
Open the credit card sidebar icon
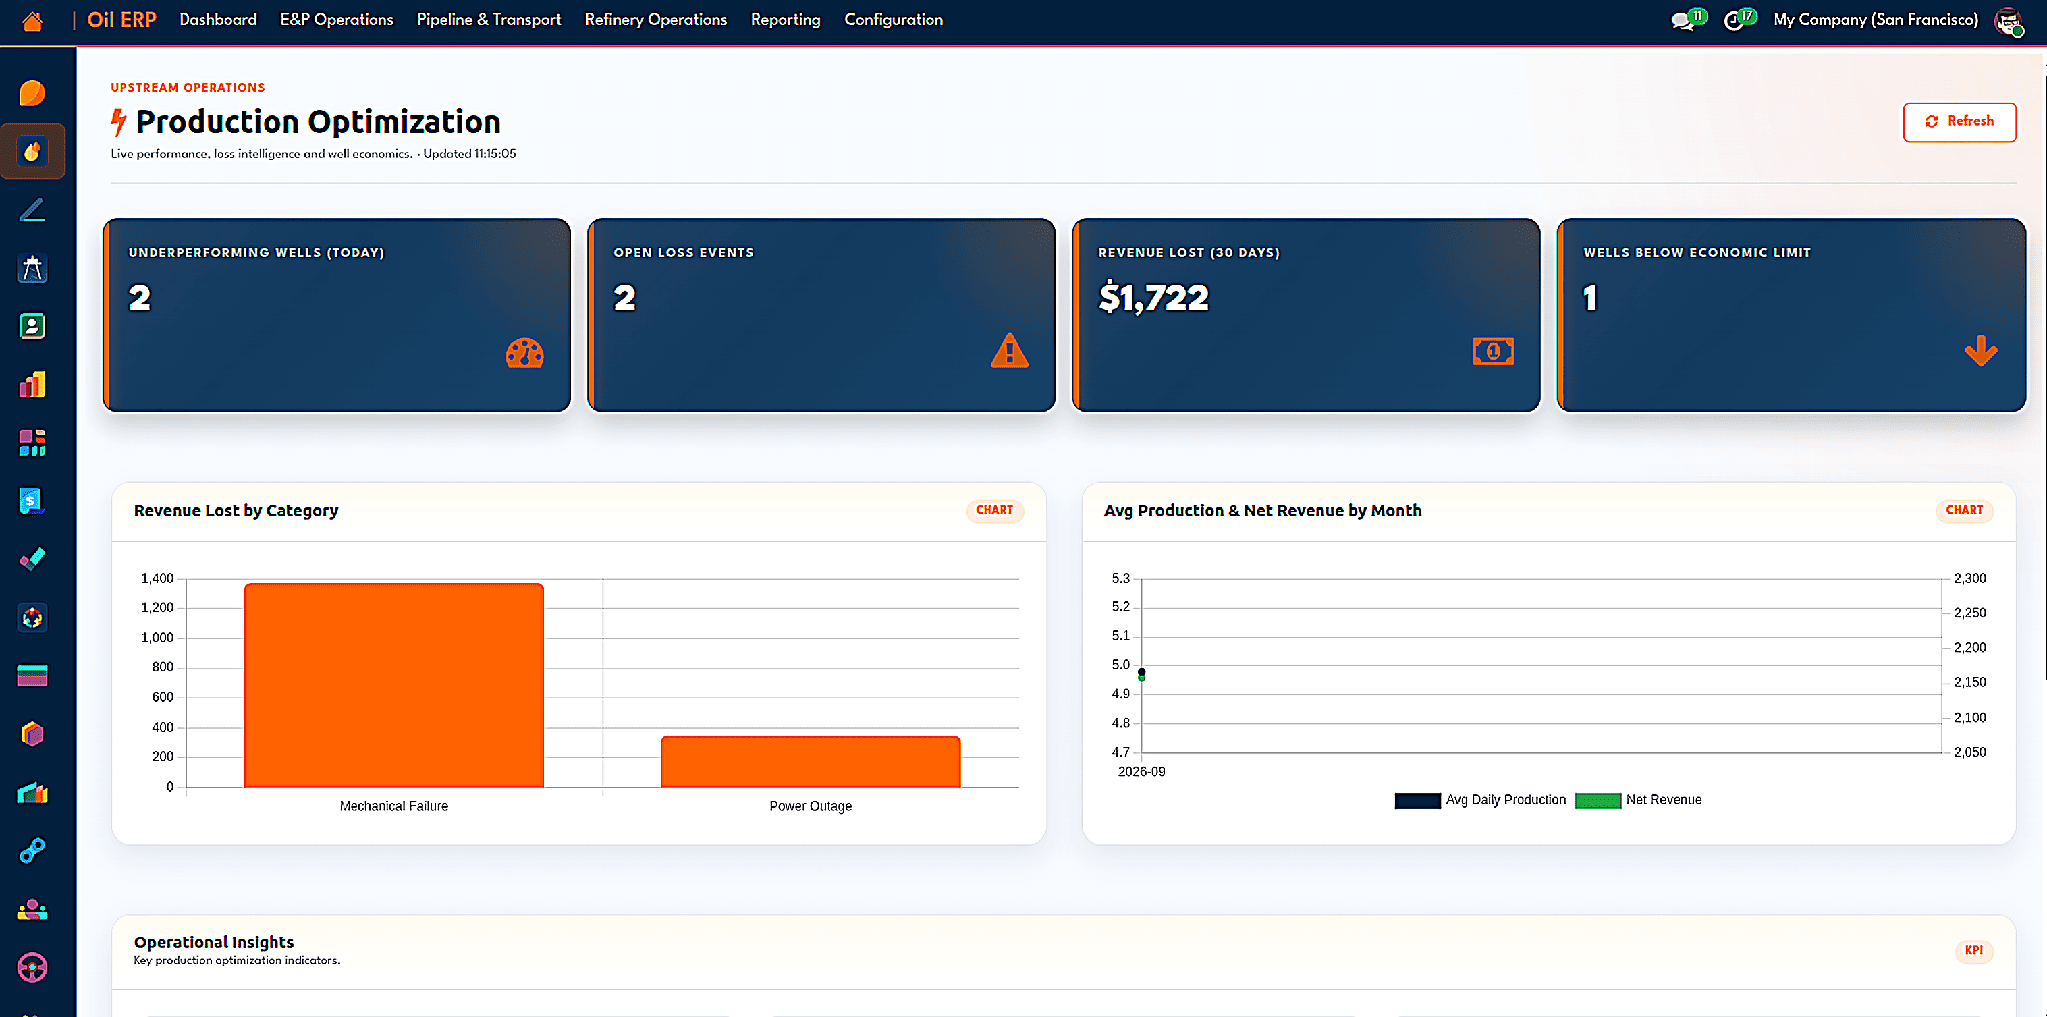coord(32,676)
